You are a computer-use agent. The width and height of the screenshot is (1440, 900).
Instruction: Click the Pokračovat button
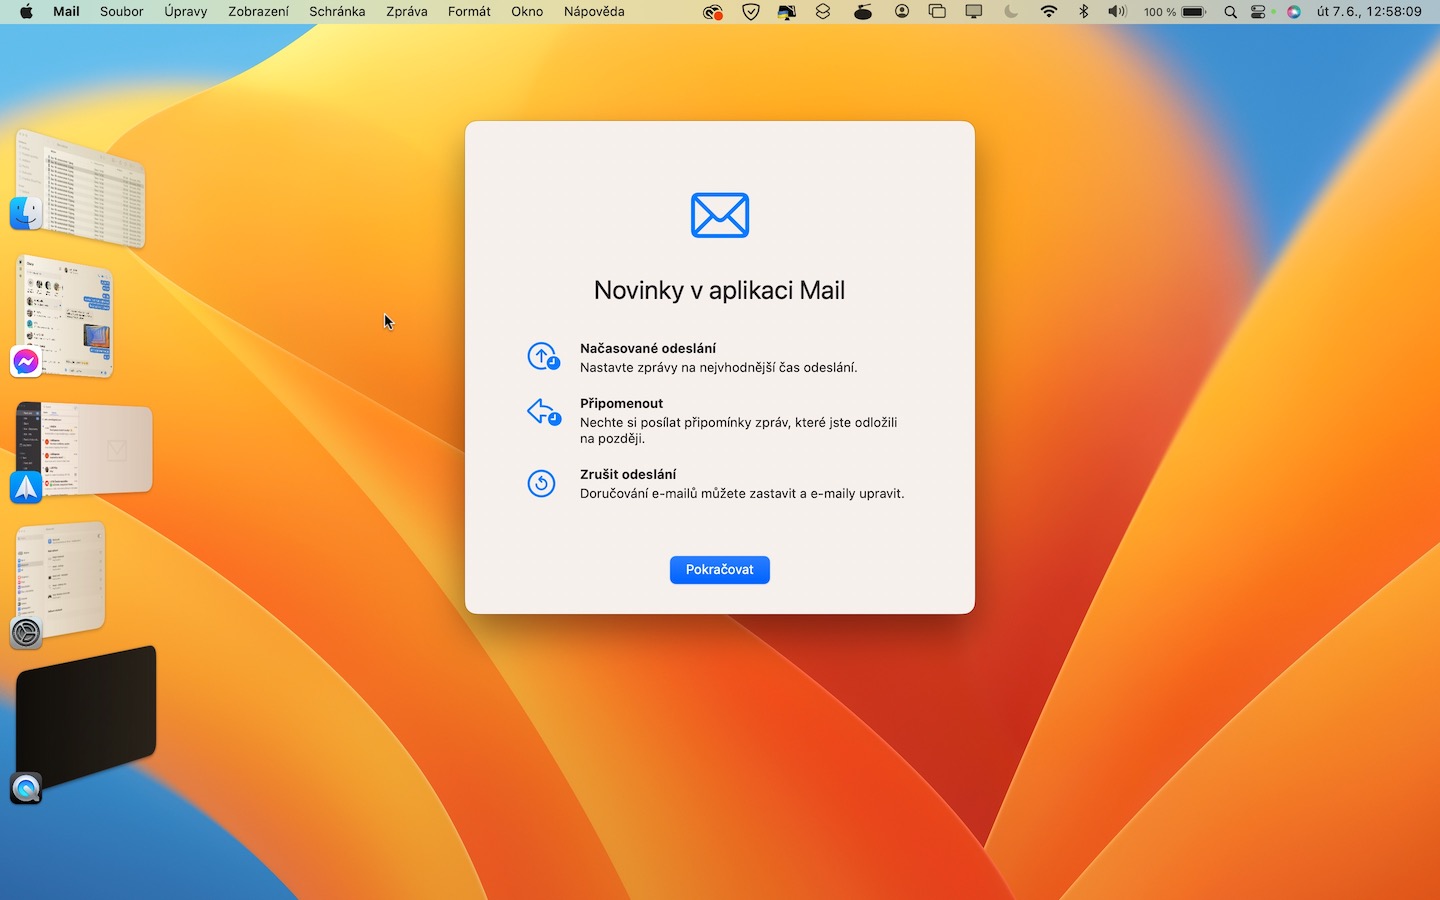720,570
